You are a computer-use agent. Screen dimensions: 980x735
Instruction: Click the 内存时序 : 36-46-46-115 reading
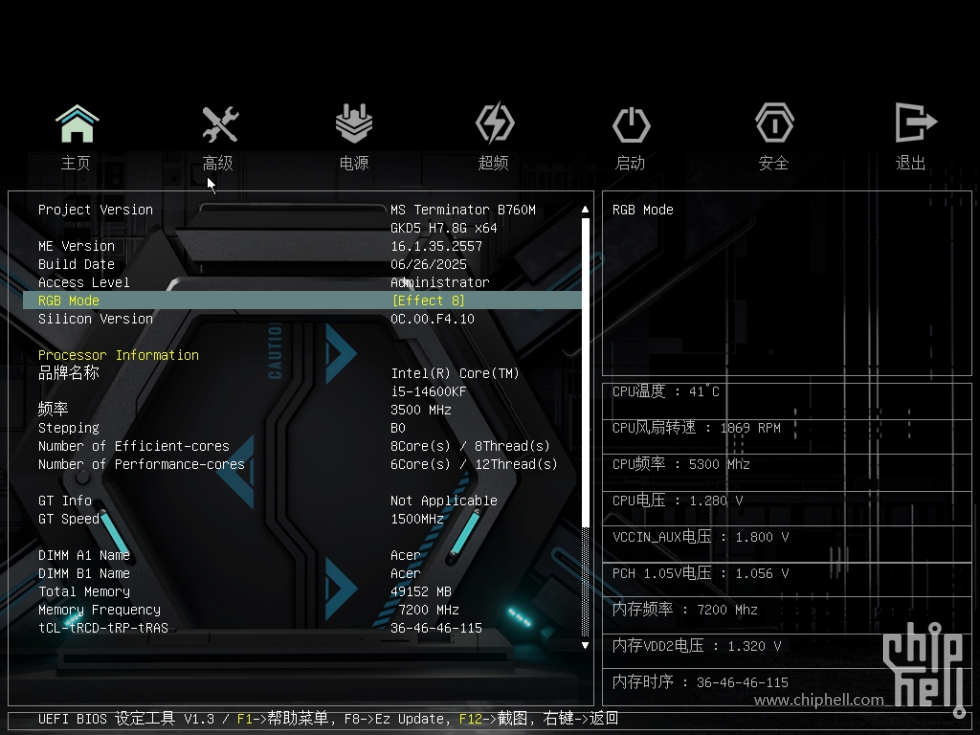coord(700,681)
